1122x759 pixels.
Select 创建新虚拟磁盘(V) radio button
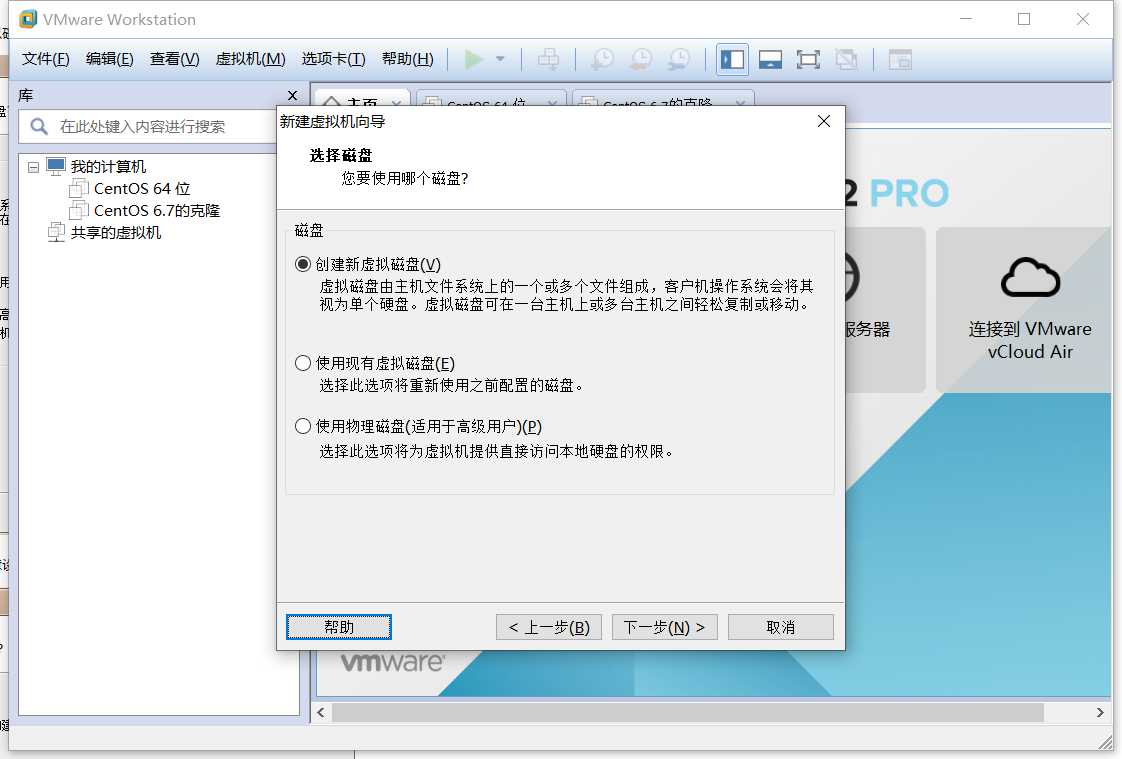(x=303, y=265)
